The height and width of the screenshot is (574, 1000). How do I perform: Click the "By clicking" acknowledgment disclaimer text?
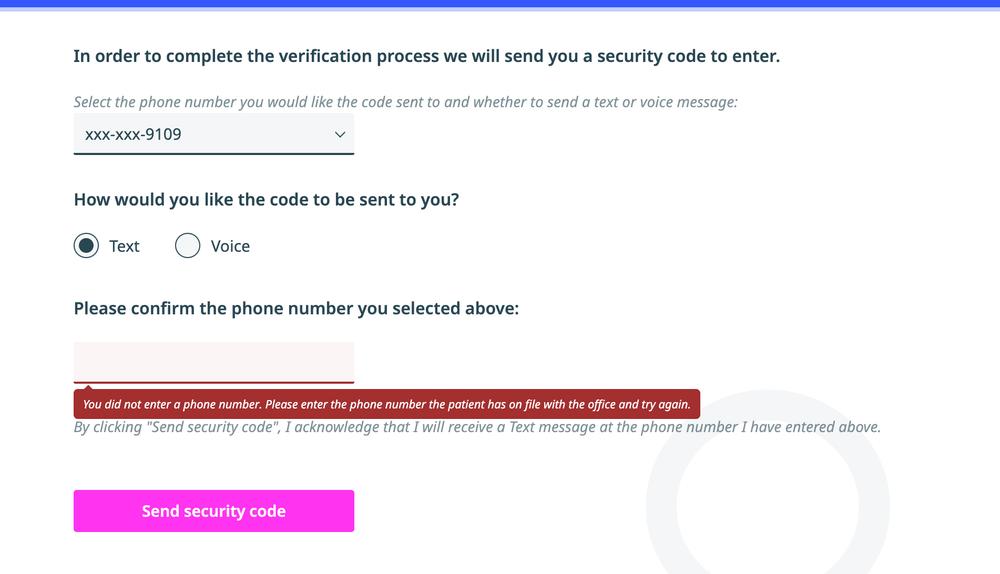477,428
